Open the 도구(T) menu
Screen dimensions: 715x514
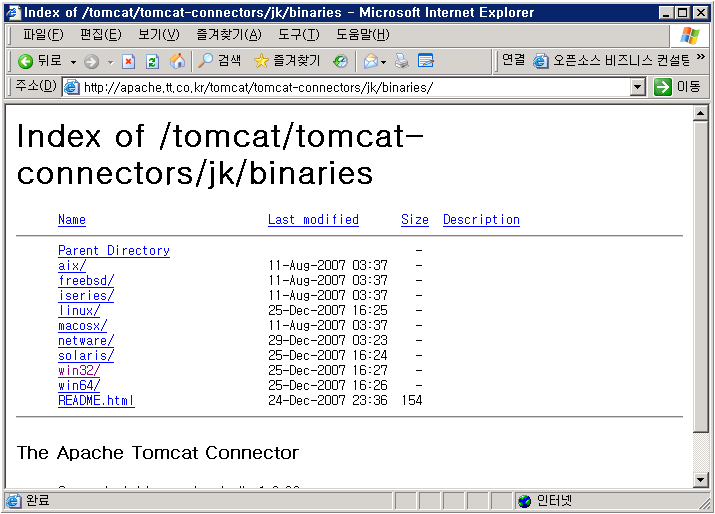pyautogui.click(x=299, y=35)
